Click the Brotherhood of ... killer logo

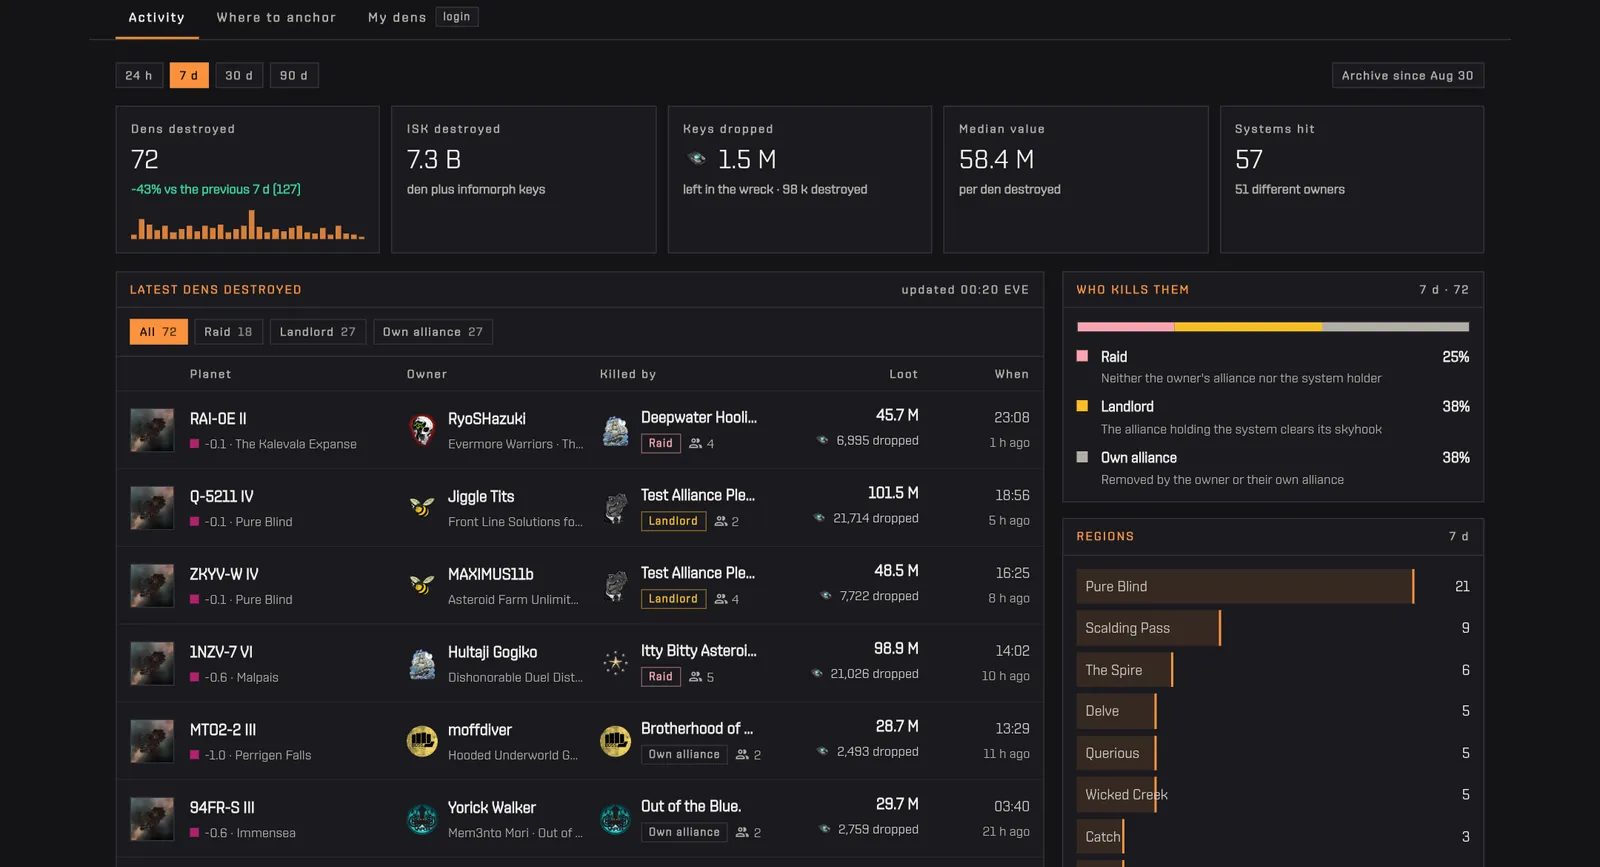615,742
